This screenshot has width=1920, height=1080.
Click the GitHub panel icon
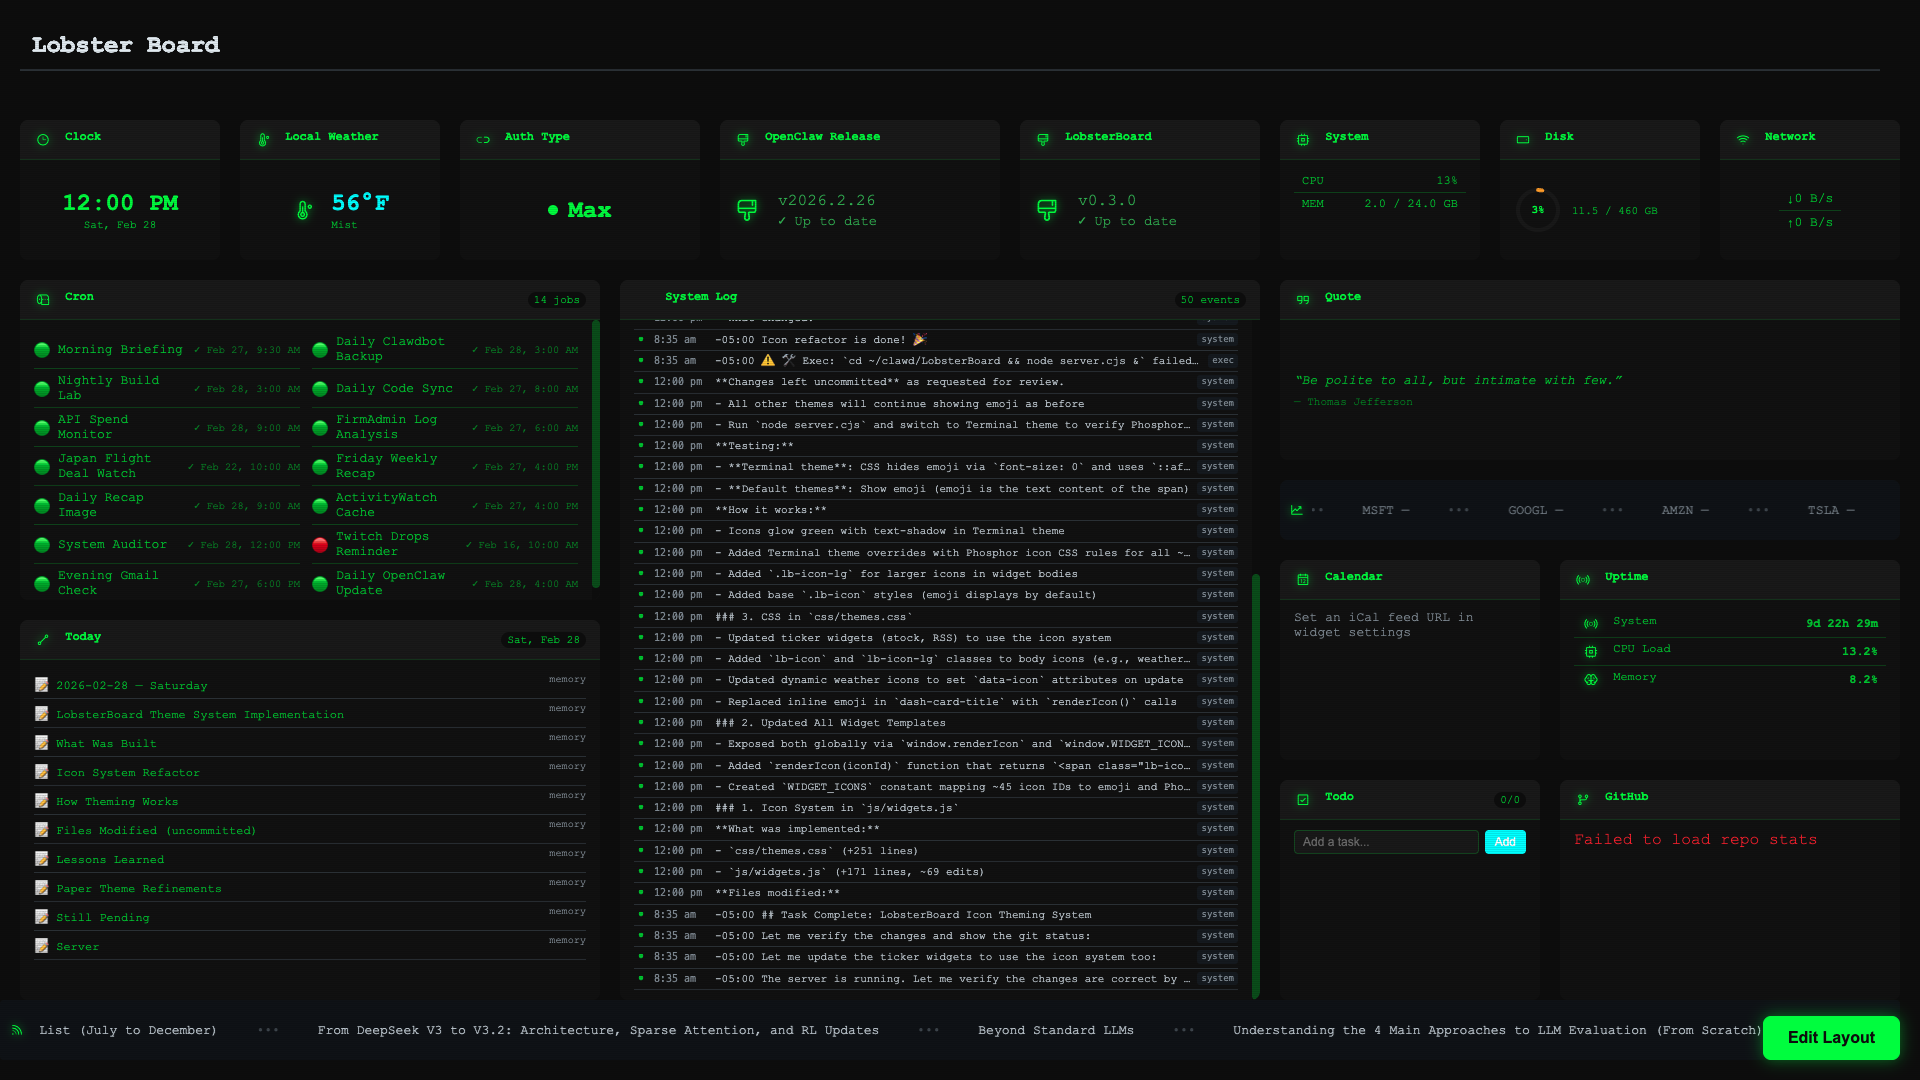click(1583, 799)
